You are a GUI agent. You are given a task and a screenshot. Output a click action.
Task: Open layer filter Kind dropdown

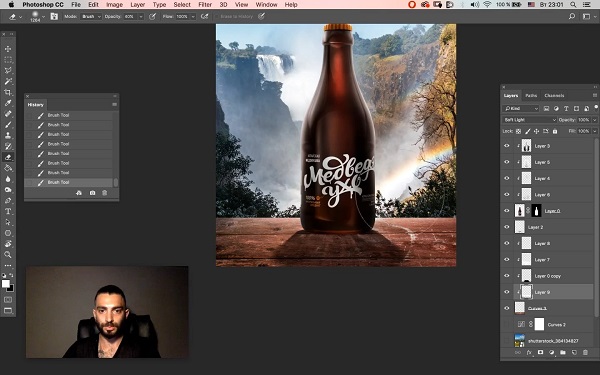[x=521, y=109]
